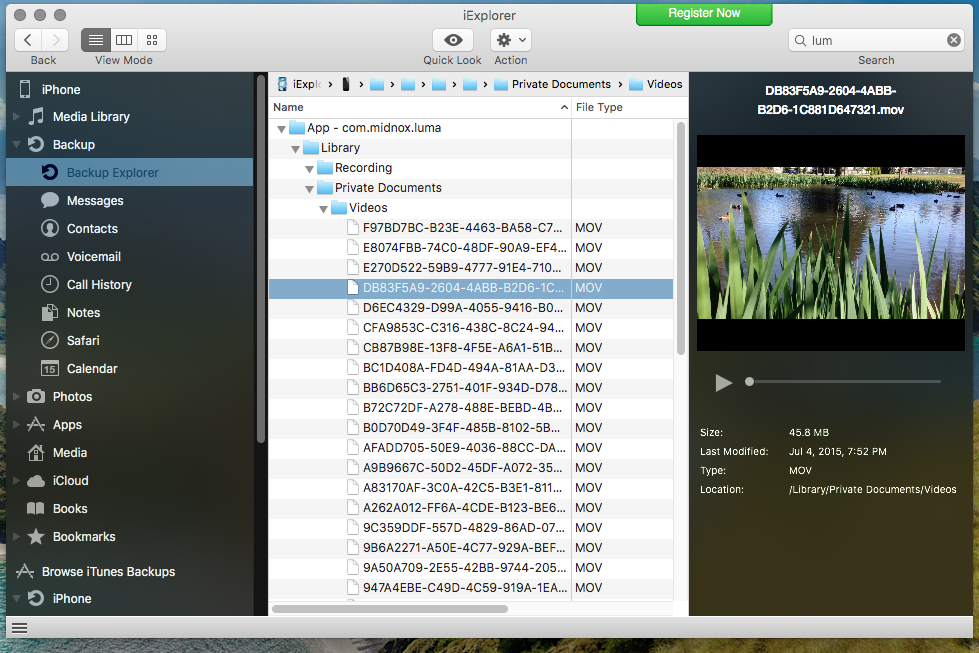The width and height of the screenshot is (979, 653).
Task: Play the video preview
Action: (x=723, y=382)
